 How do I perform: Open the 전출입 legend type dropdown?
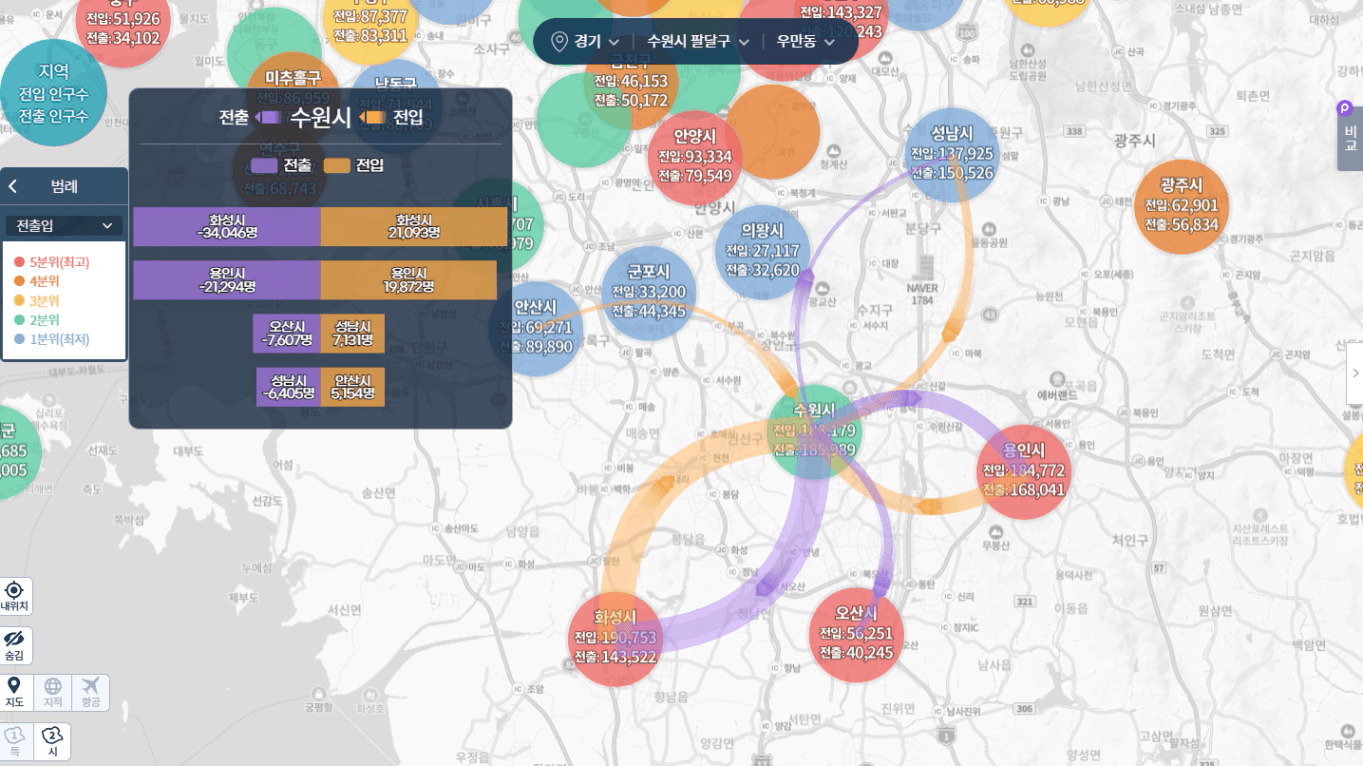pos(64,226)
